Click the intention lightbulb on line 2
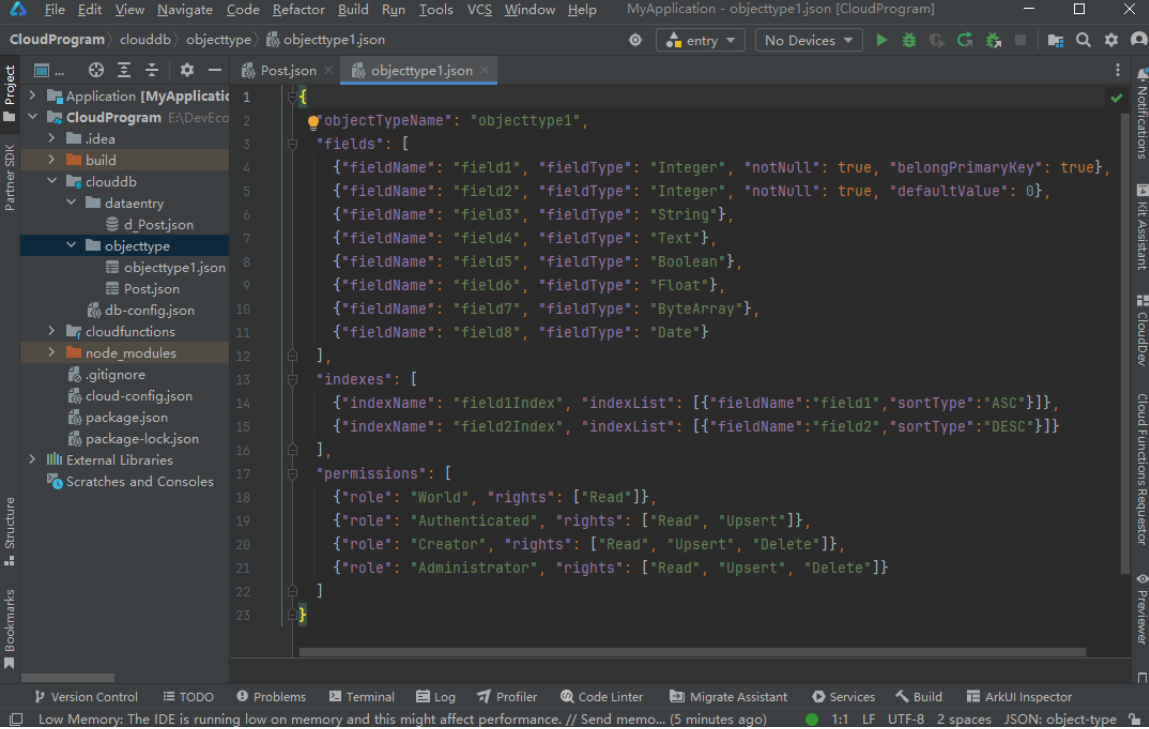The image size is (1149, 729). tap(313, 122)
